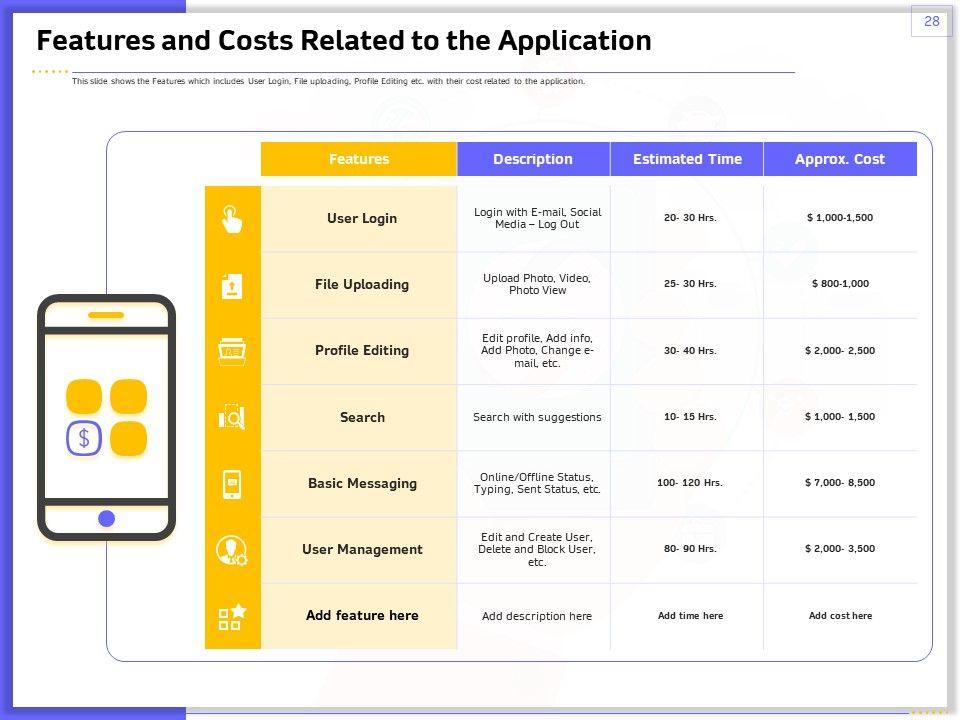Image resolution: width=960 pixels, height=720 pixels.
Task: Click the dollar sign app icon on phone
Action: pos(84,438)
